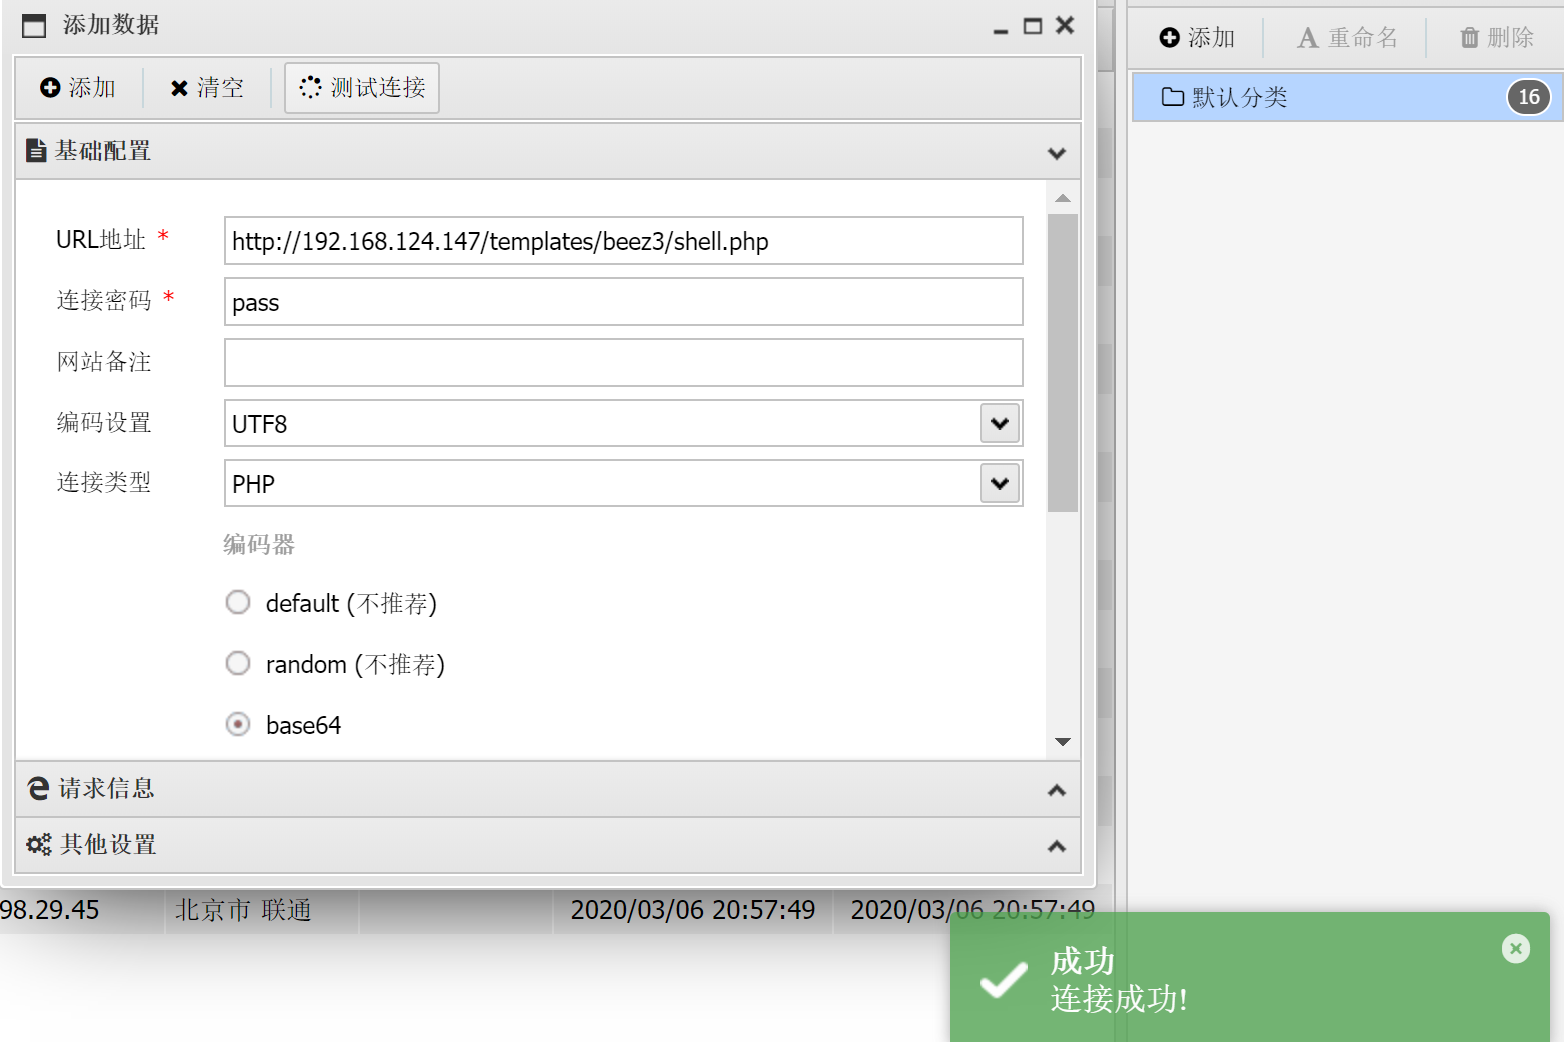Click the plus icon of the dialog's 添加 button

(50, 88)
